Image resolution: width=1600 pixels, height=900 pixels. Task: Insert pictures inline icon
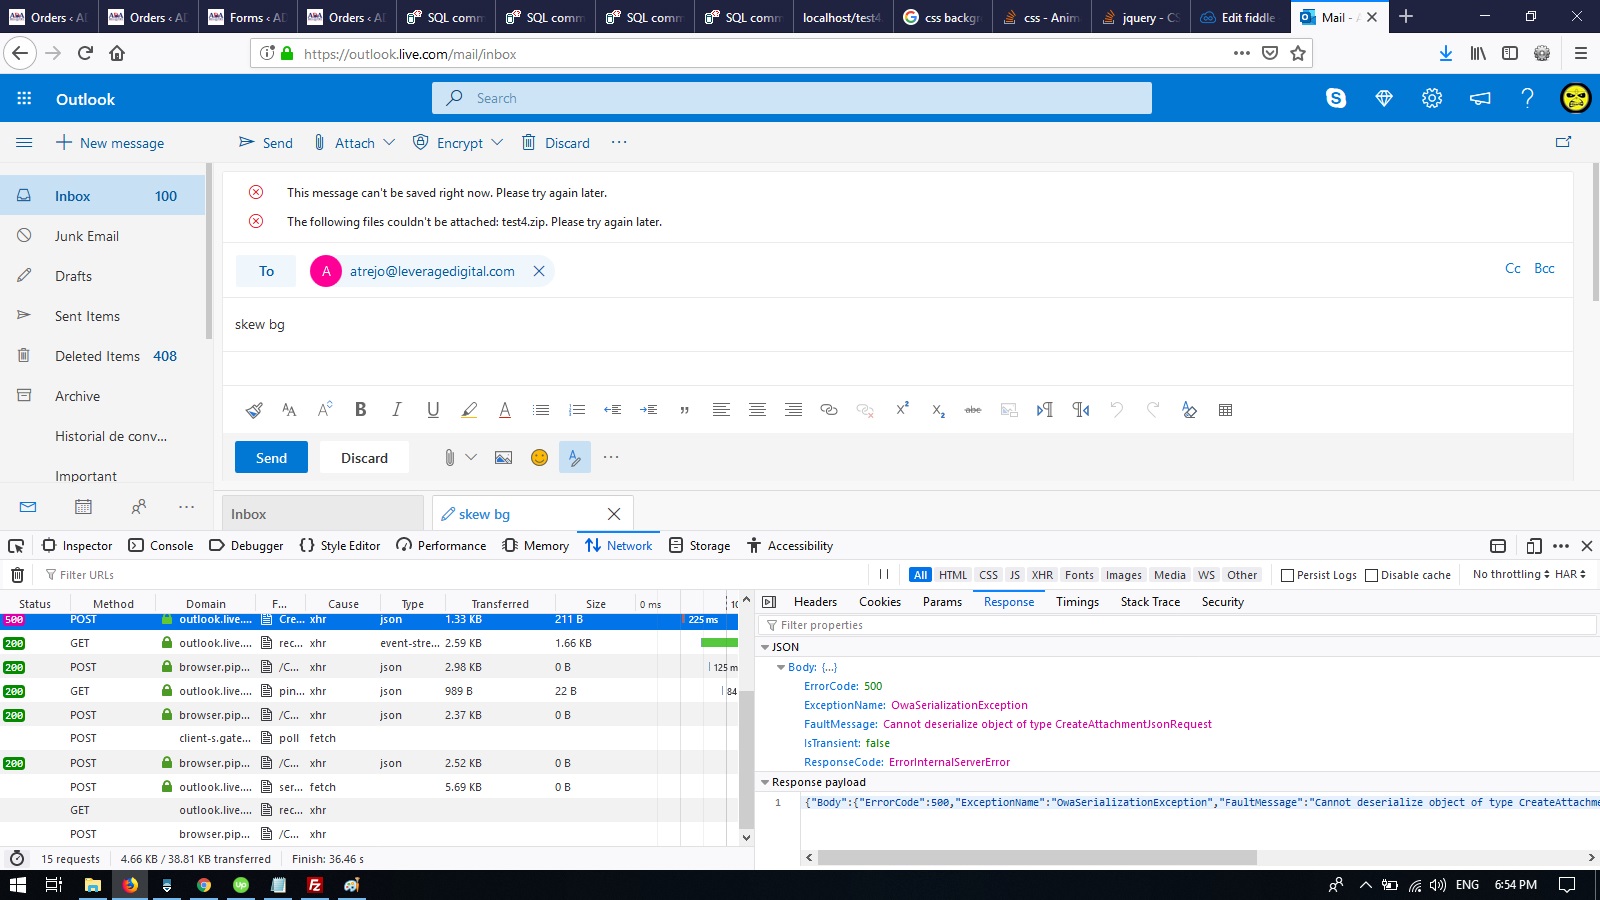click(503, 457)
